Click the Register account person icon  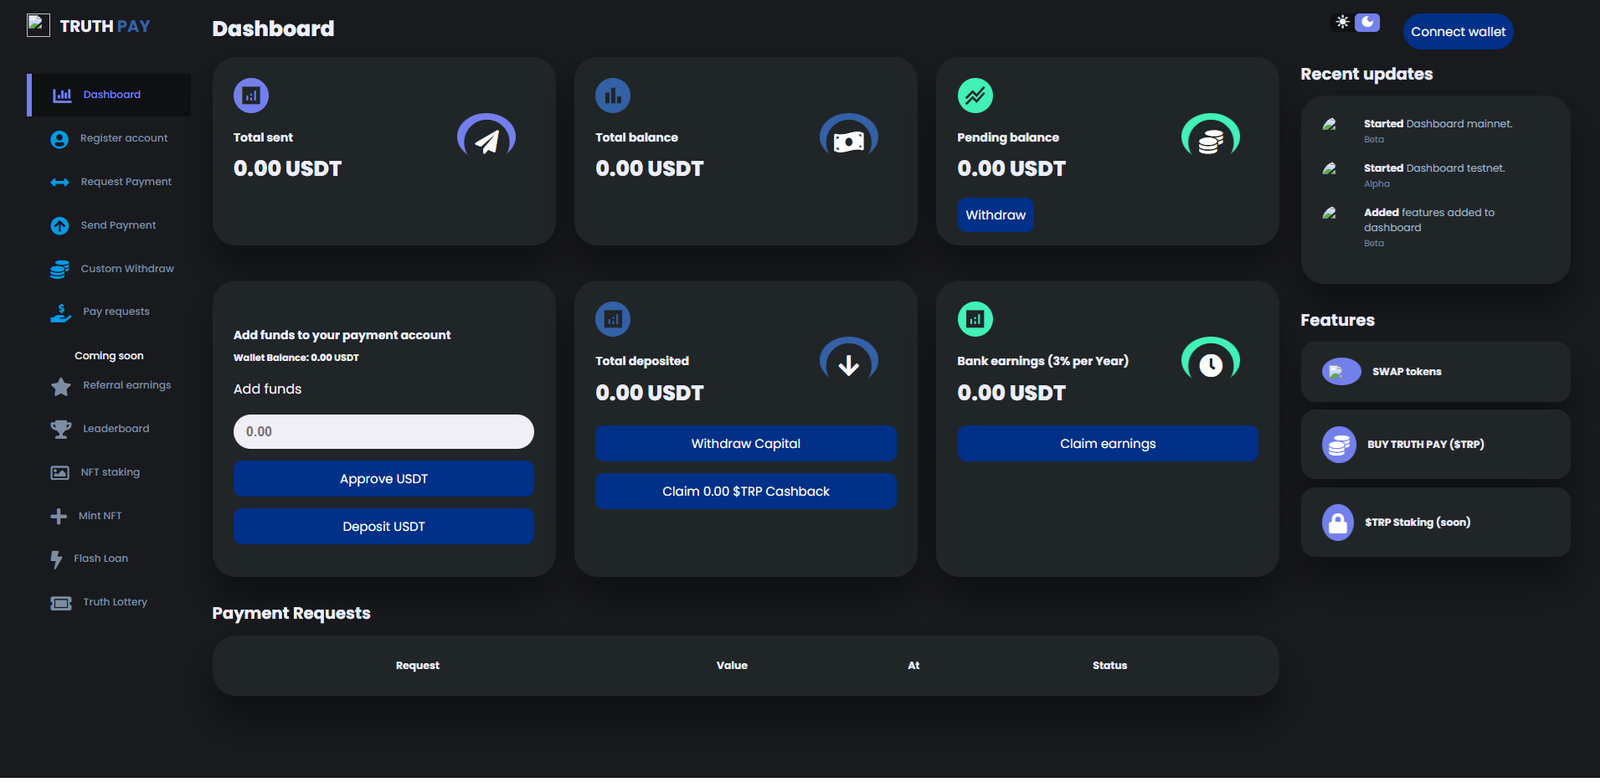[60, 139]
